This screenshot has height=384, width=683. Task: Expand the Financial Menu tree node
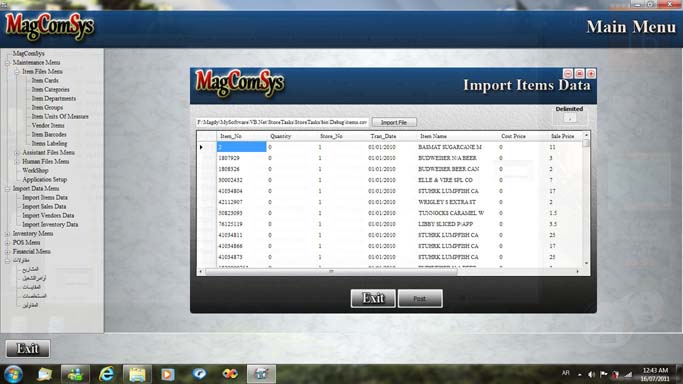tap(7, 252)
